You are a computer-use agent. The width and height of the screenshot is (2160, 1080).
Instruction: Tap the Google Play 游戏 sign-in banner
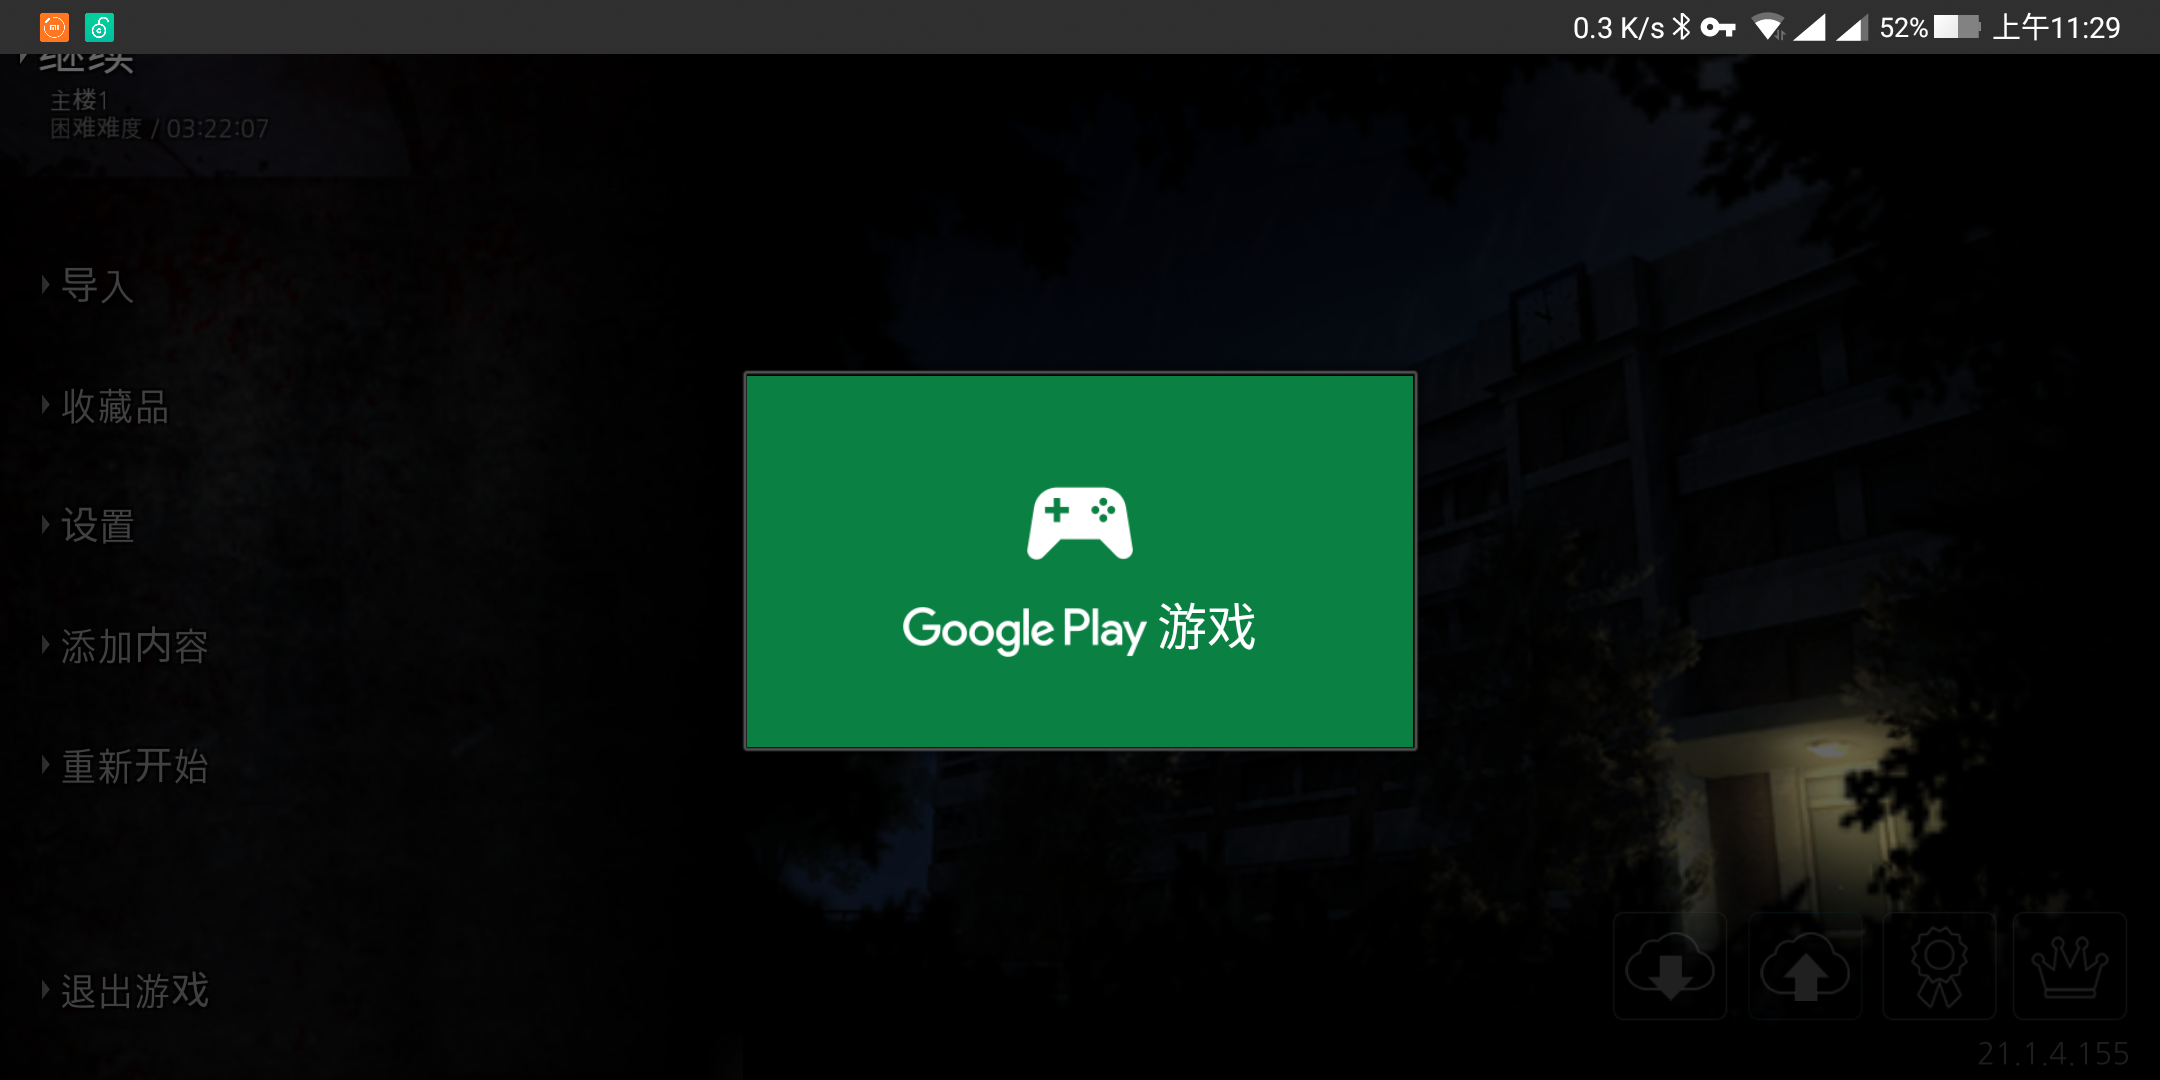[x=1080, y=561]
